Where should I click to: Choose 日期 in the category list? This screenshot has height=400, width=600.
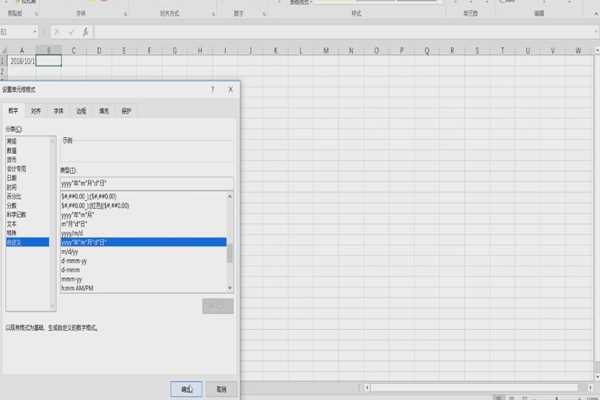pyautogui.click(x=12, y=179)
